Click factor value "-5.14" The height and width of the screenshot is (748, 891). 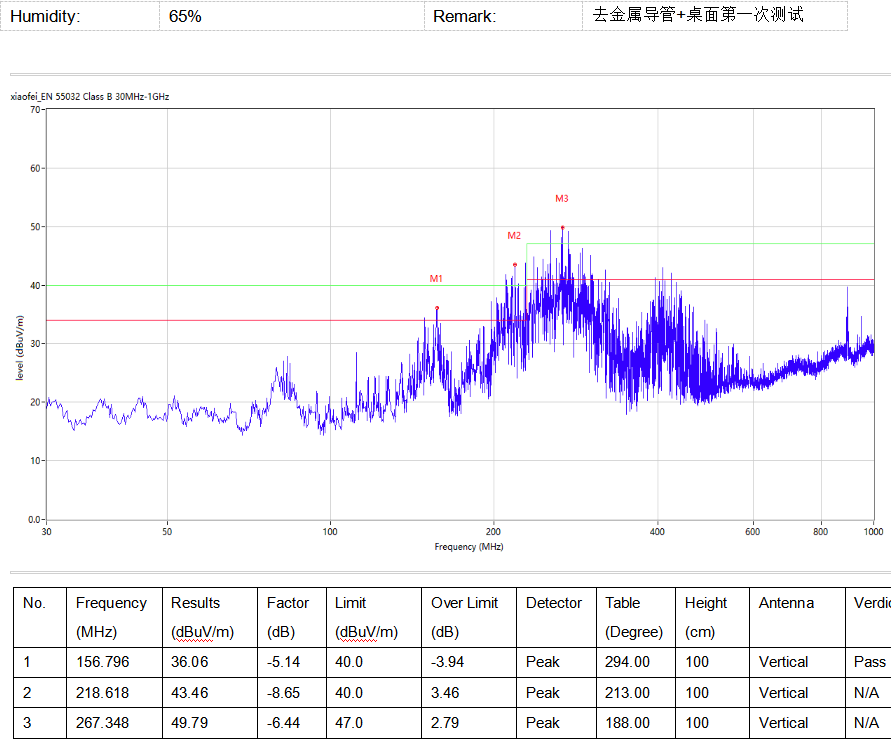click(x=284, y=662)
